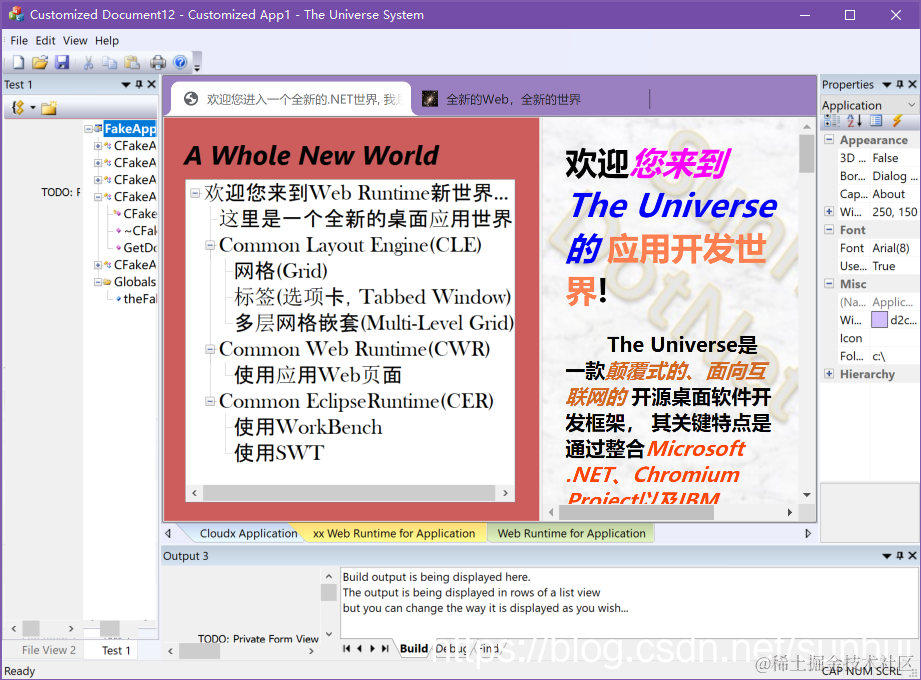Pin the Properties panel

900,85
